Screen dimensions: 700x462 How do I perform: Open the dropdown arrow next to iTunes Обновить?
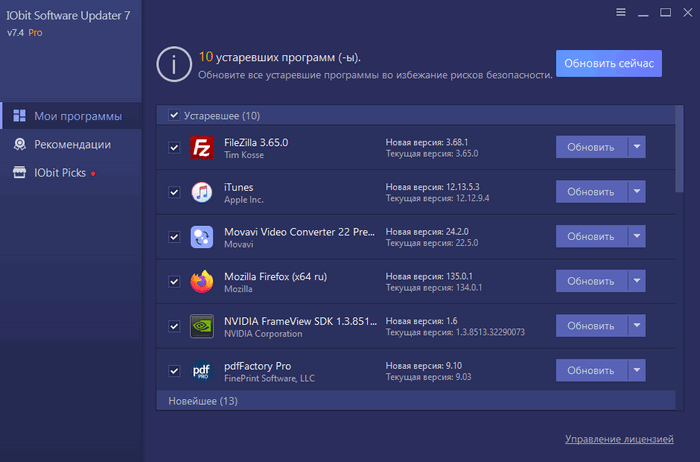[637, 192]
